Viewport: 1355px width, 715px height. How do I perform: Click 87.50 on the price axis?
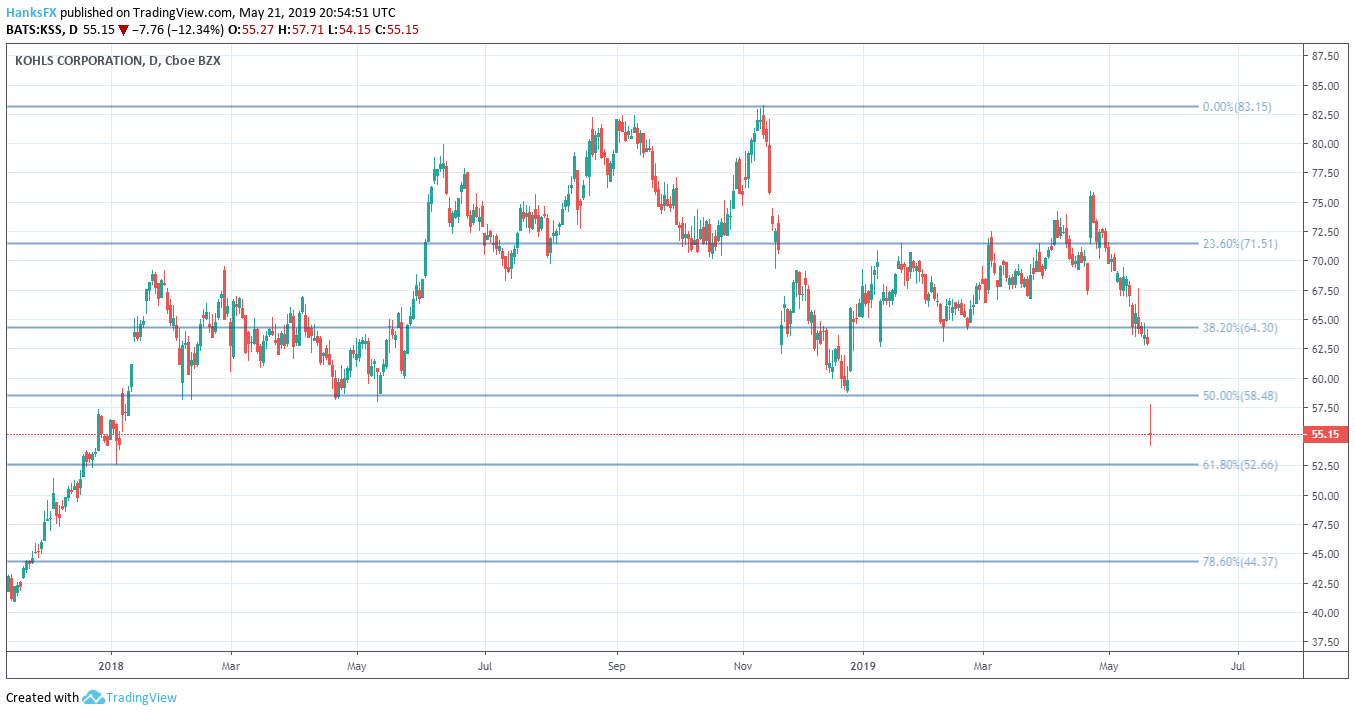(1327, 55)
